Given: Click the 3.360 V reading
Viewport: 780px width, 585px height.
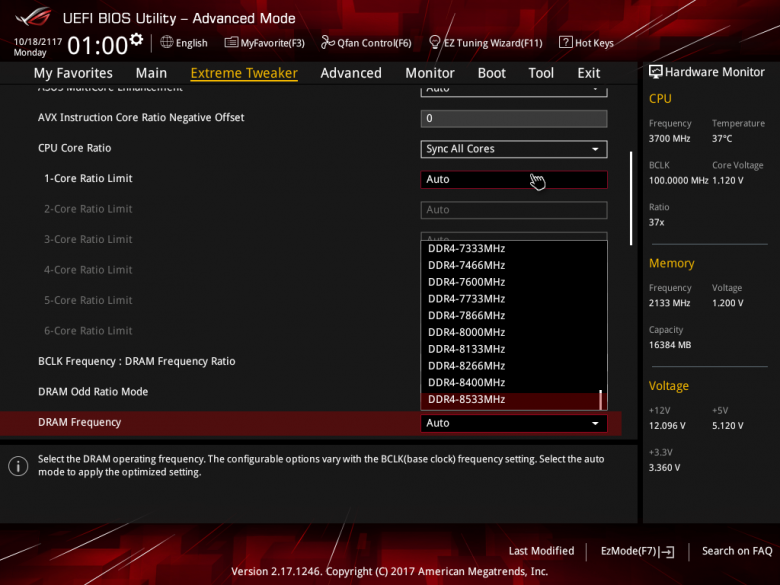Looking at the screenshot, I should (x=664, y=468).
